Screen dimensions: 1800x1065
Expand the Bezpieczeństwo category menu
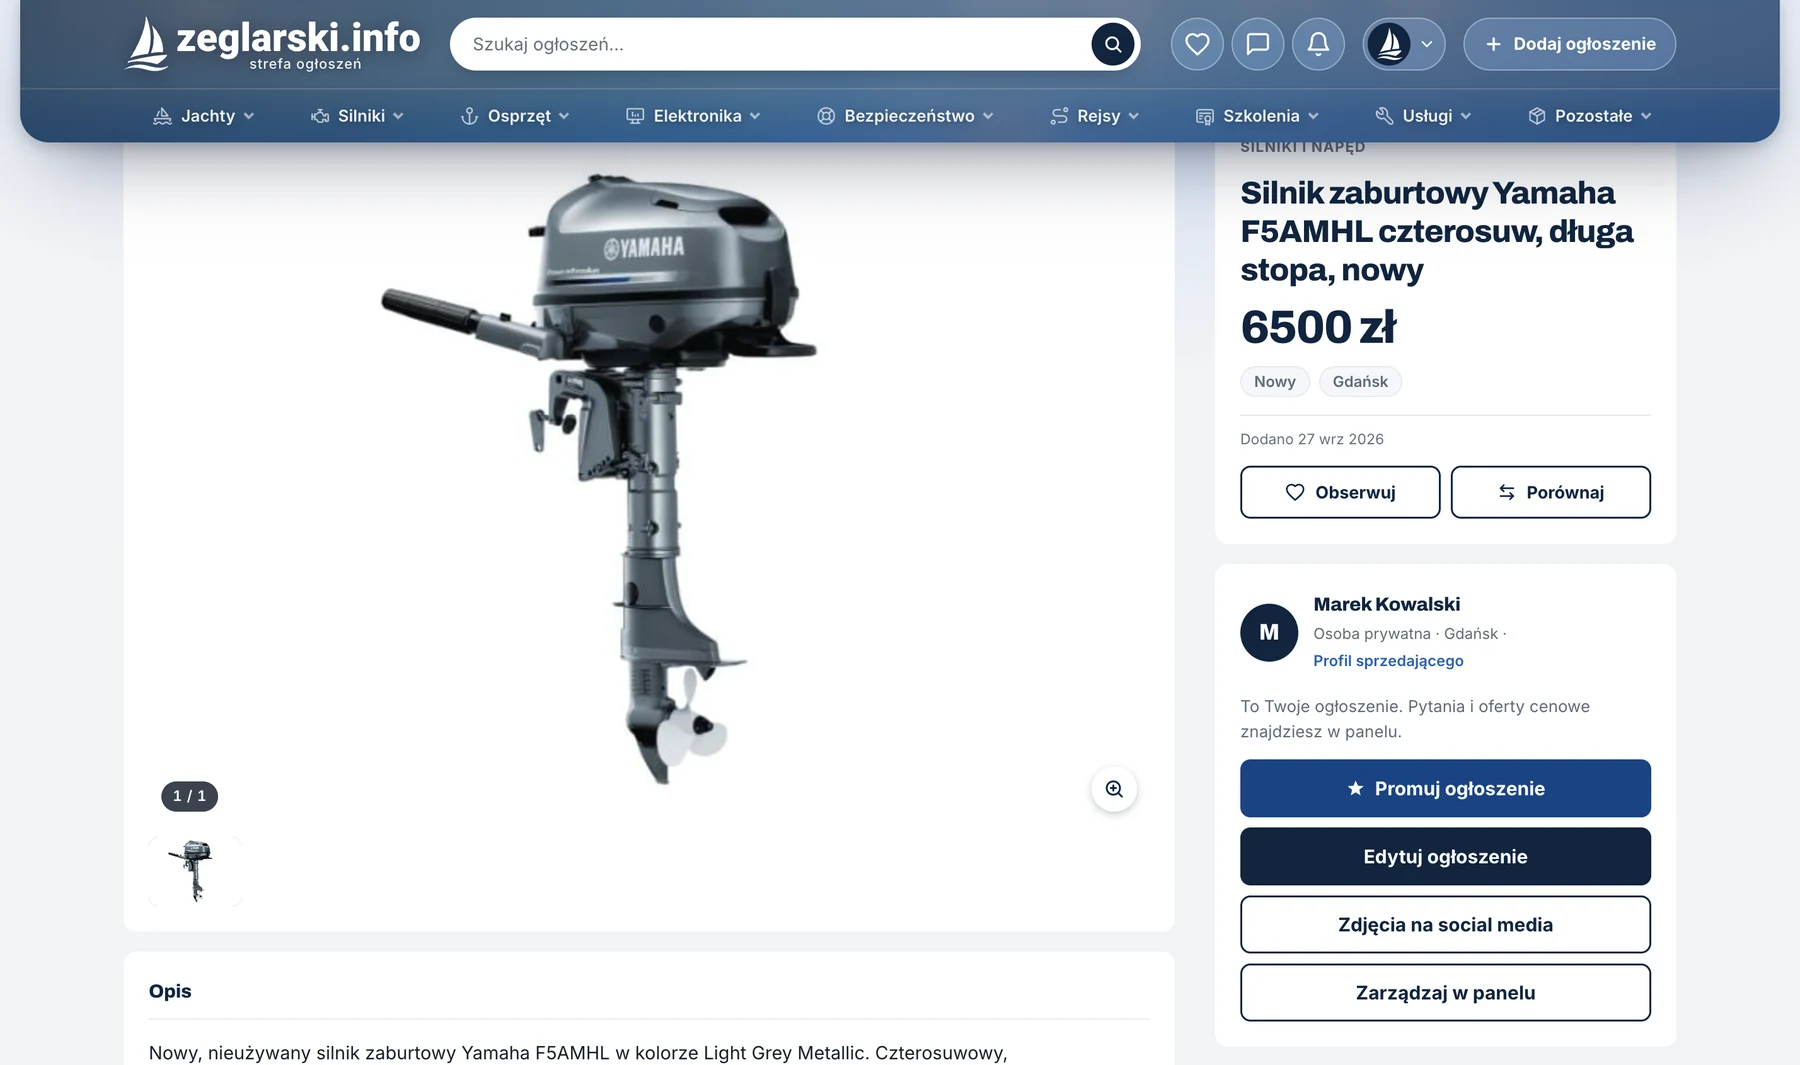click(905, 116)
